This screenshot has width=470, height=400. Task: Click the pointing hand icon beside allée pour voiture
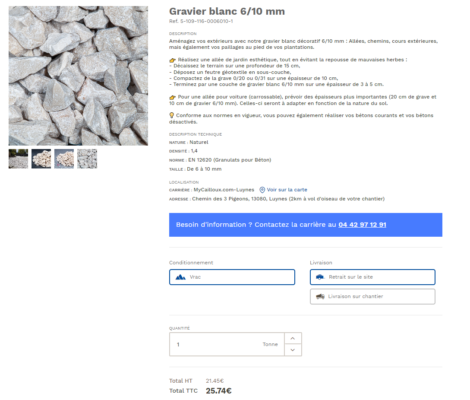(172, 97)
